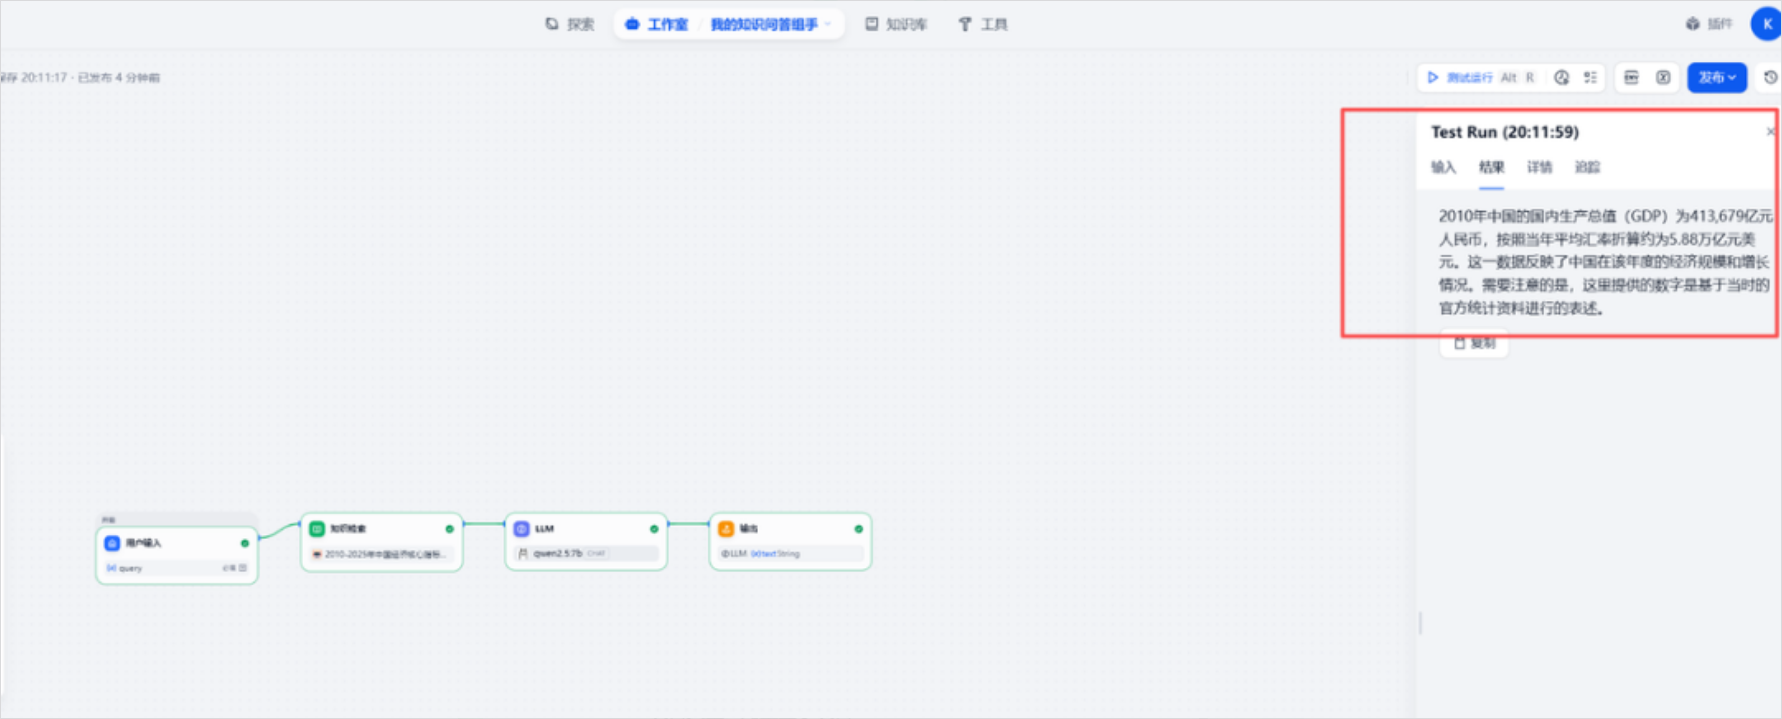The height and width of the screenshot is (719, 1782).
Task: Click the 2010-2025 dataset entry in 知识检索 node
Action: (381, 553)
